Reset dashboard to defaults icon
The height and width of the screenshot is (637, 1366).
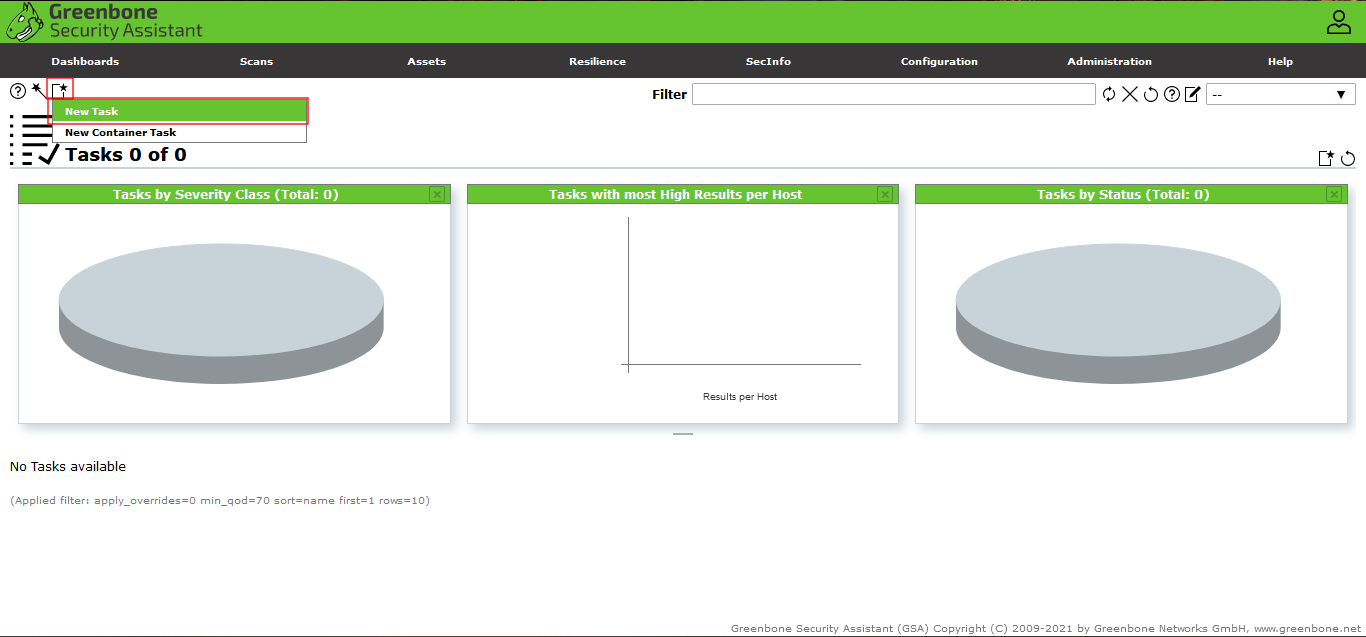click(x=1348, y=158)
